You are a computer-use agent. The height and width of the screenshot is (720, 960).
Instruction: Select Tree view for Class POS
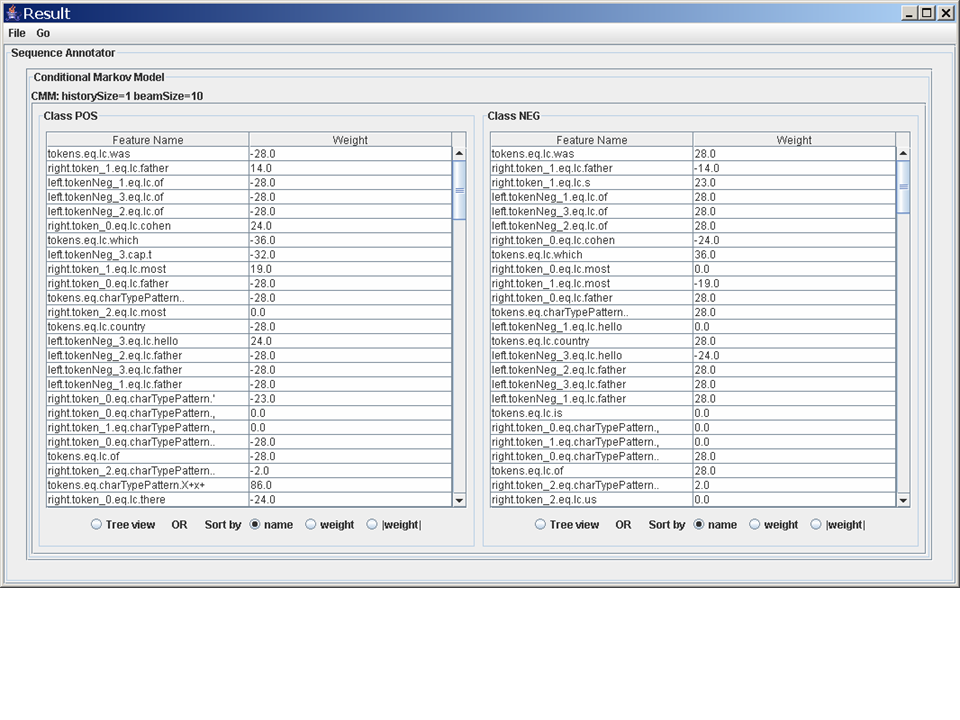tap(96, 524)
